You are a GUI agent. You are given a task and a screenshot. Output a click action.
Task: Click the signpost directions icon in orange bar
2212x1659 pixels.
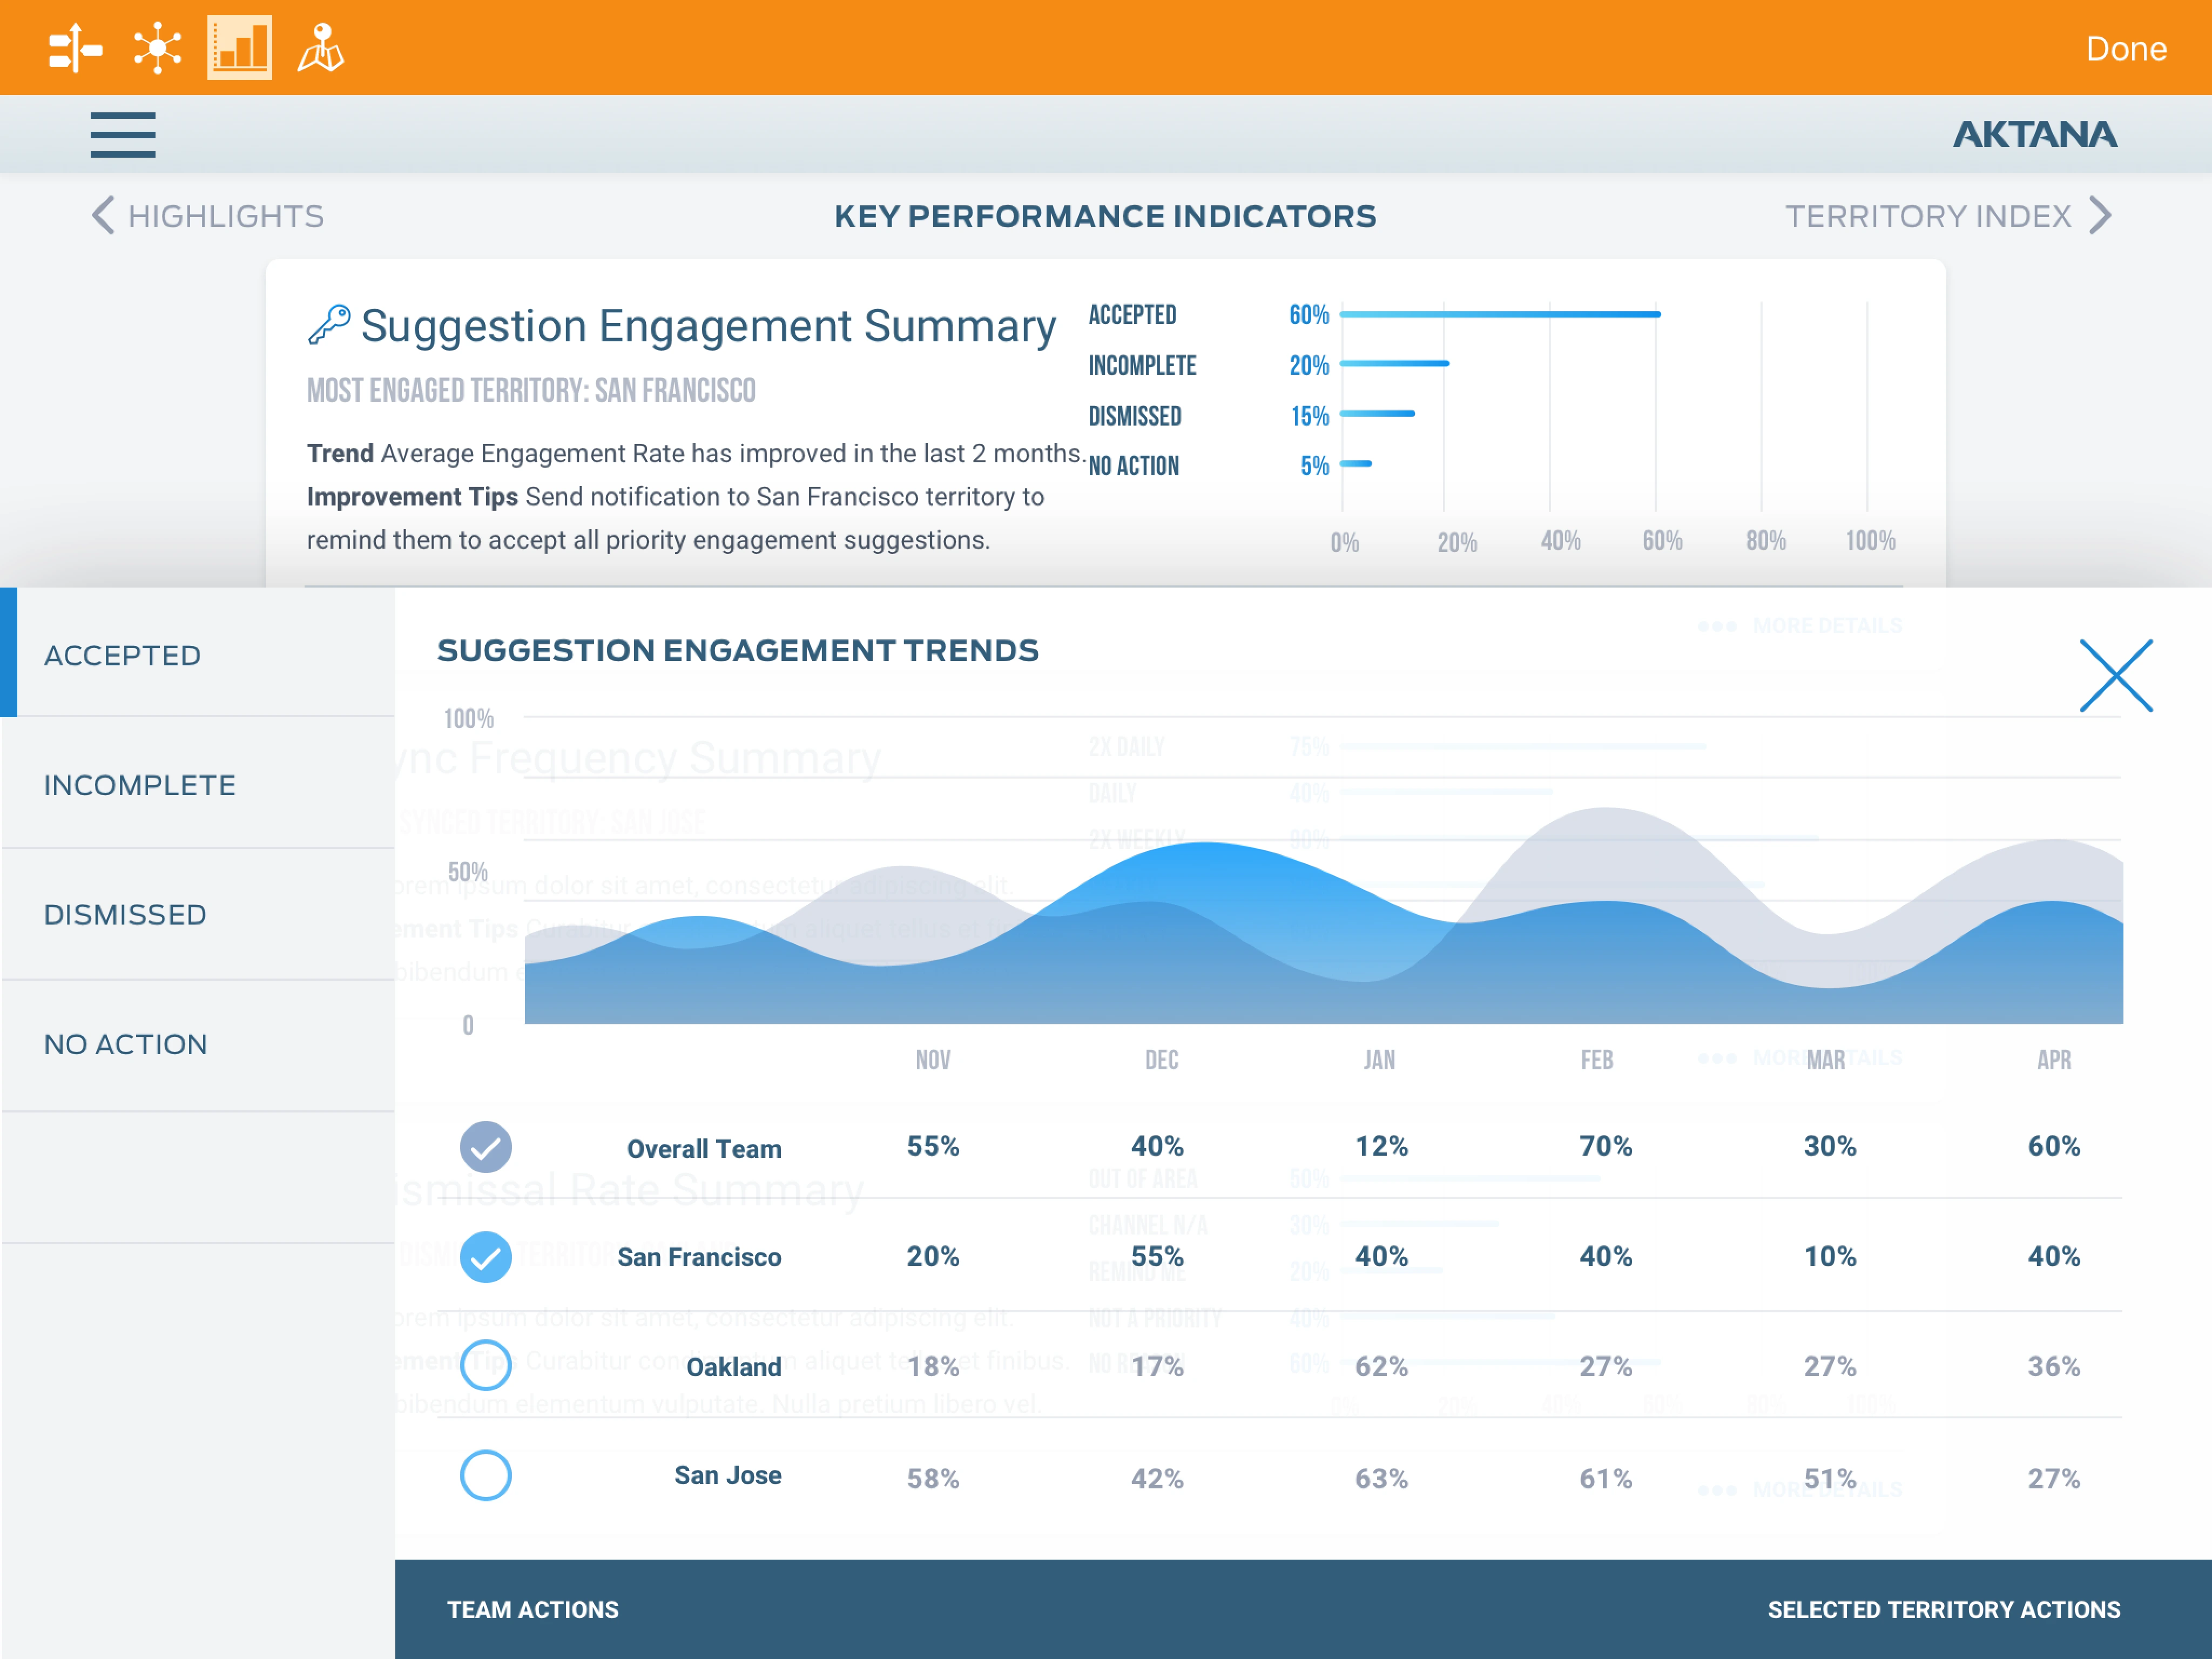click(x=75, y=48)
